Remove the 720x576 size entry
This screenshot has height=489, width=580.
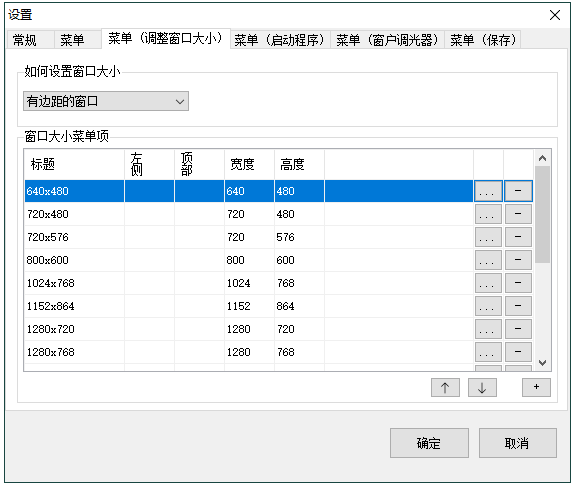coord(518,237)
